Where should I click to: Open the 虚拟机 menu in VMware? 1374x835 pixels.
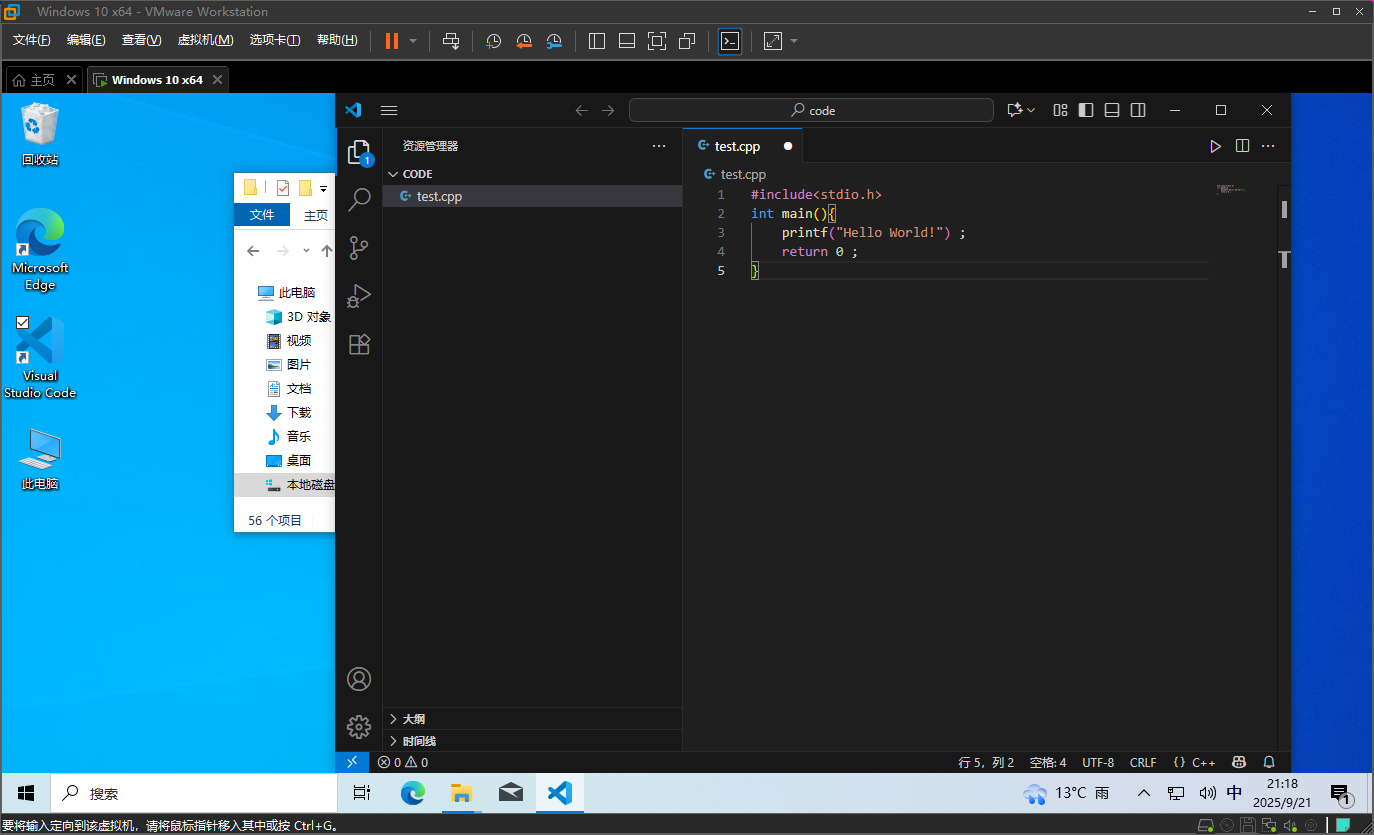pyautogui.click(x=205, y=40)
